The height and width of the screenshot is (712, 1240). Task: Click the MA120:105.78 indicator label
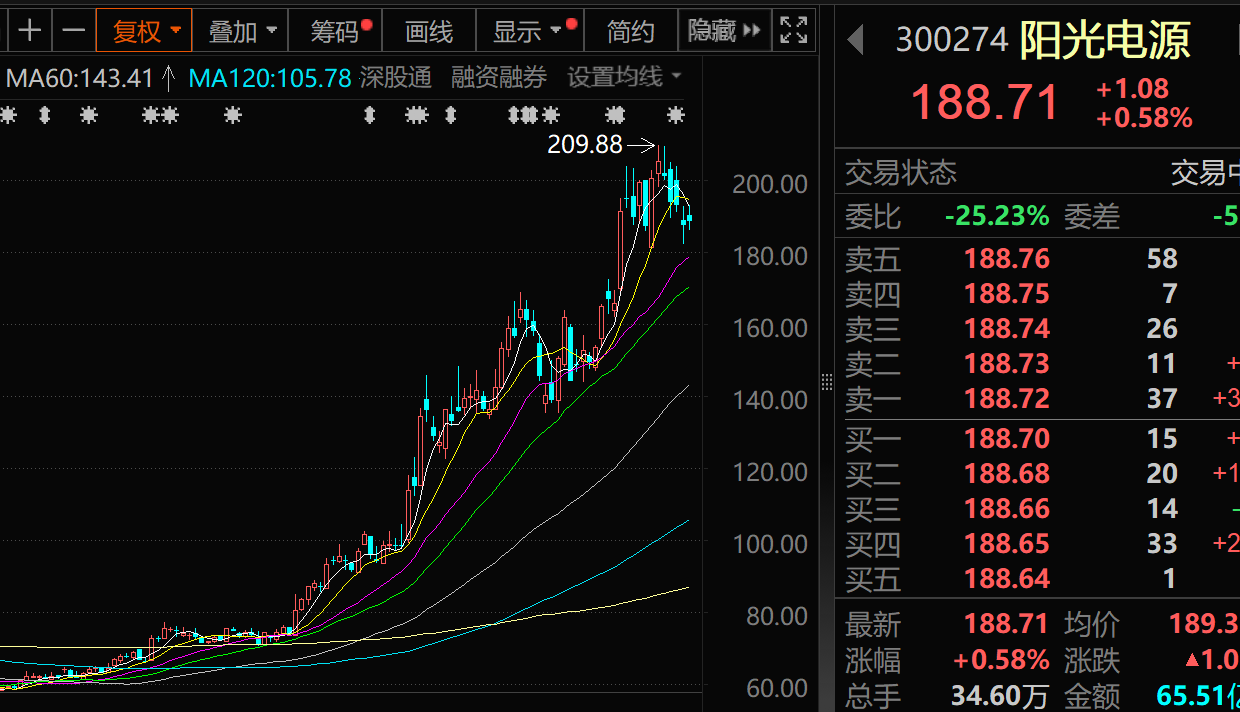[x=270, y=77]
